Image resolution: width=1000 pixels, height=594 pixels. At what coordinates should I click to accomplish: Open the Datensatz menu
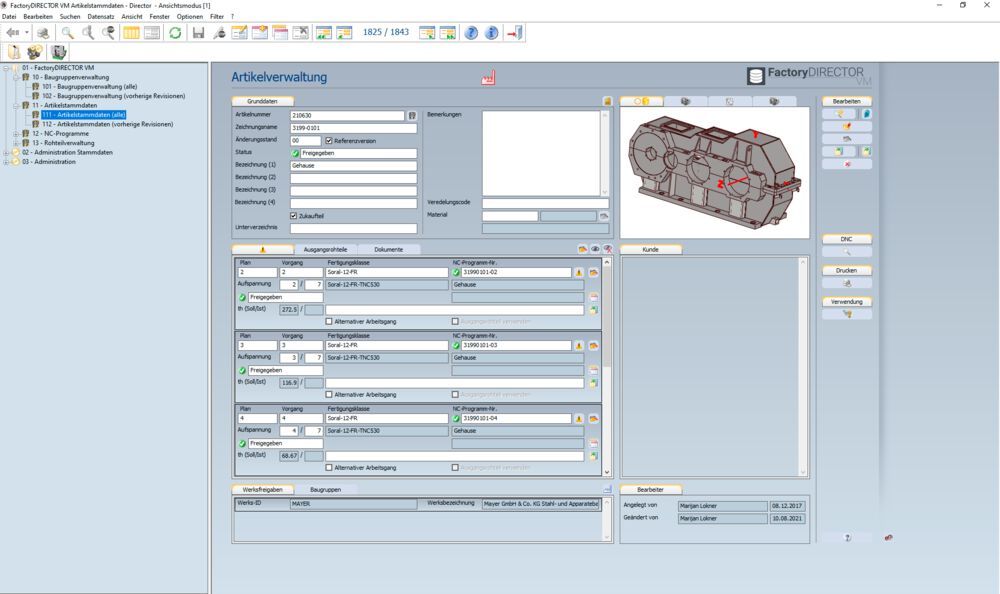click(x=101, y=17)
